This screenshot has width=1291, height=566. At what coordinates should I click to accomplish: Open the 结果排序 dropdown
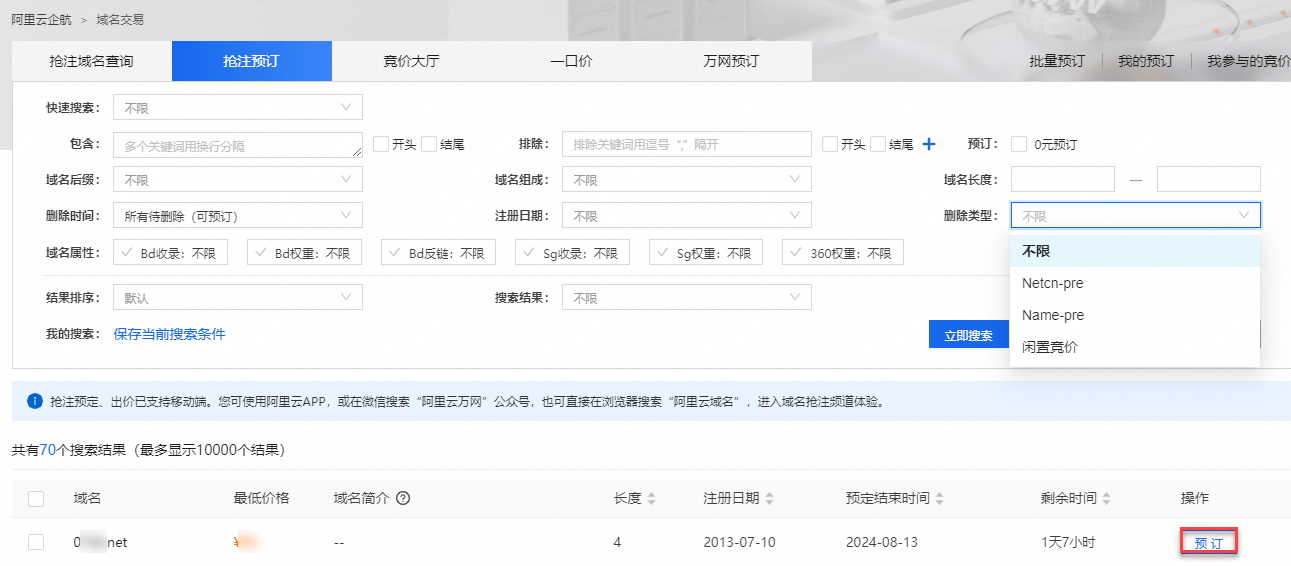click(x=238, y=297)
